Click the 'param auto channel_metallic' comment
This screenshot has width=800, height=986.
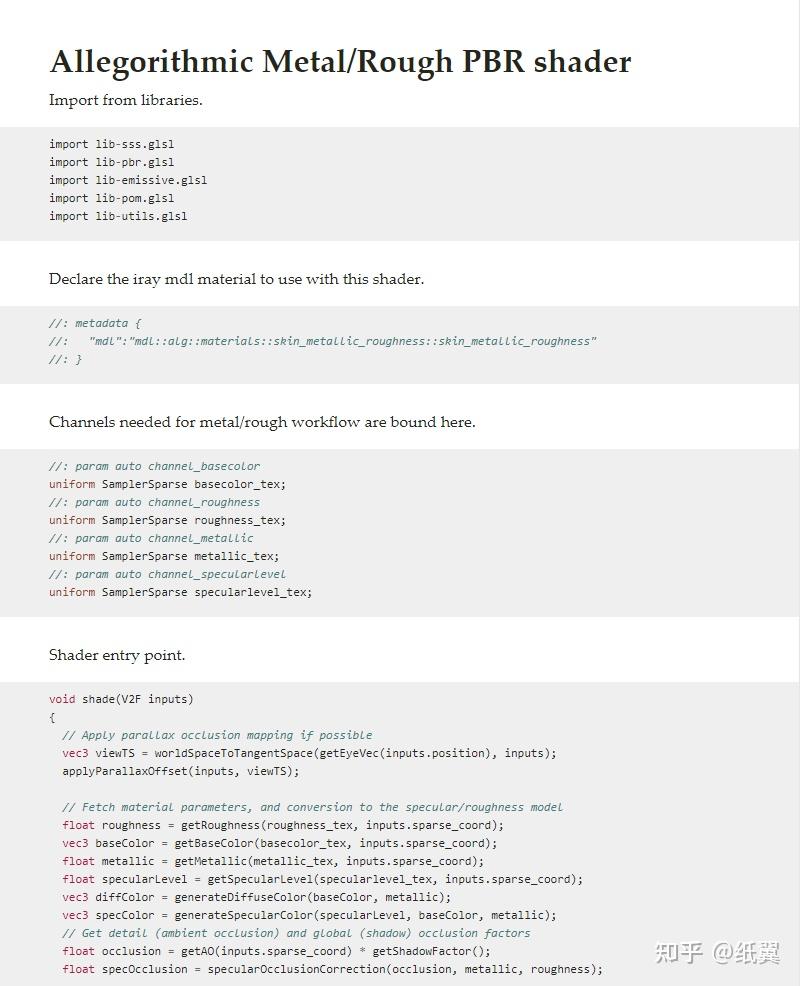click(151, 538)
